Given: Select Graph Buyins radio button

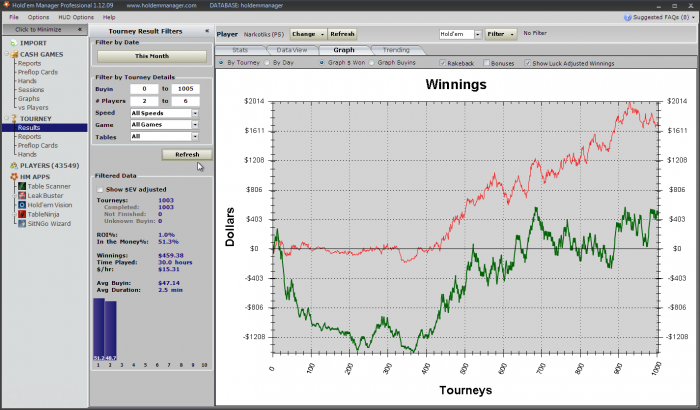Looking at the screenshot, I should [x=371, y=63].
